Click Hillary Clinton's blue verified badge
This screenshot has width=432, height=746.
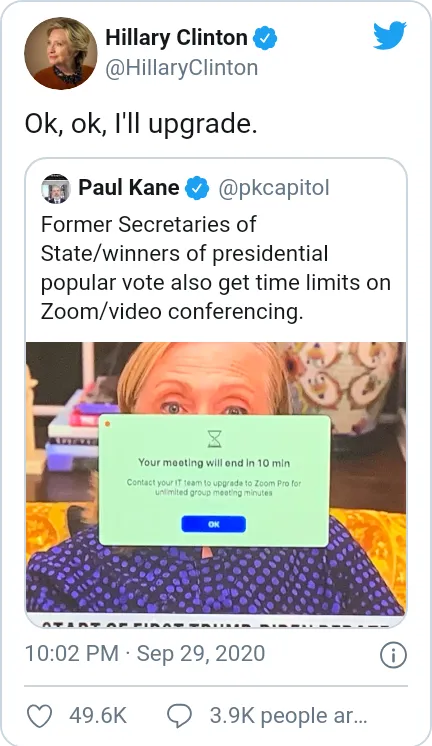click(265, 38)
